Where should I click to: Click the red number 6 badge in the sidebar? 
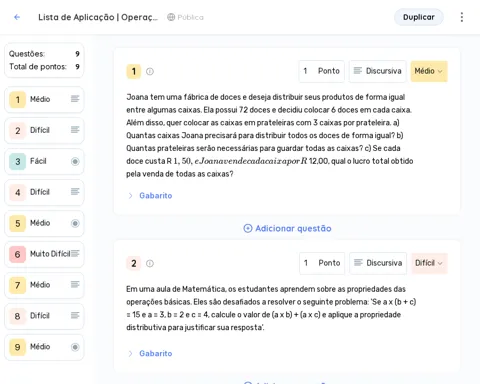point(18,254)
